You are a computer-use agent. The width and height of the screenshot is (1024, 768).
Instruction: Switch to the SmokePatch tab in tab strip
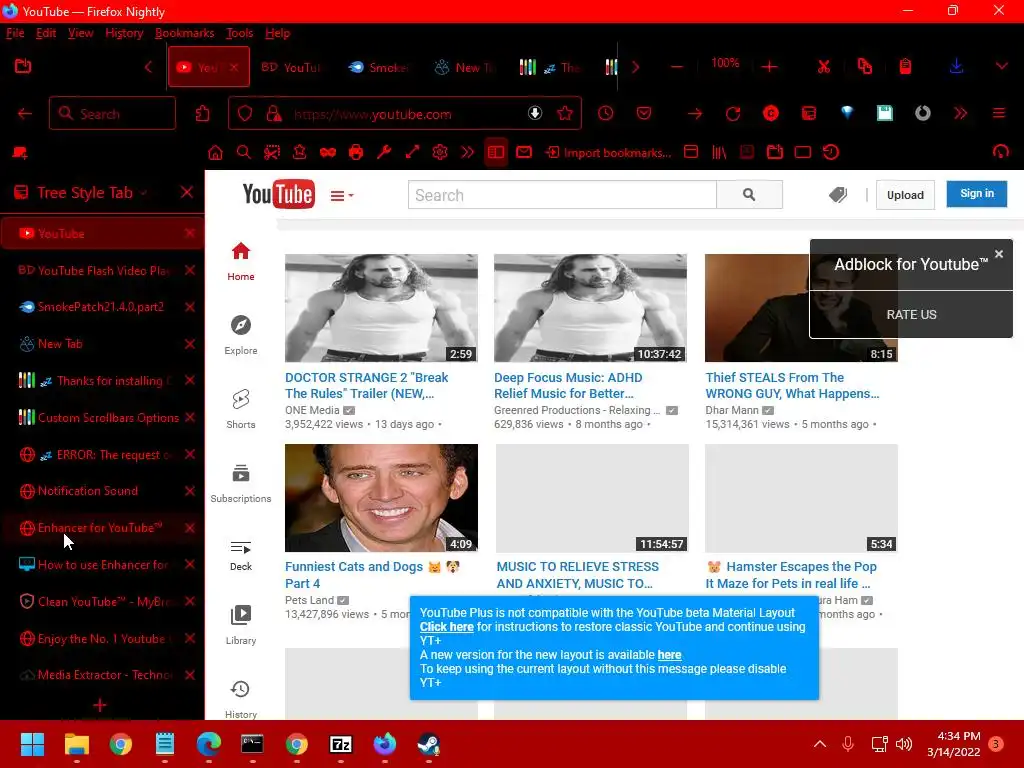tap(377, 67)
